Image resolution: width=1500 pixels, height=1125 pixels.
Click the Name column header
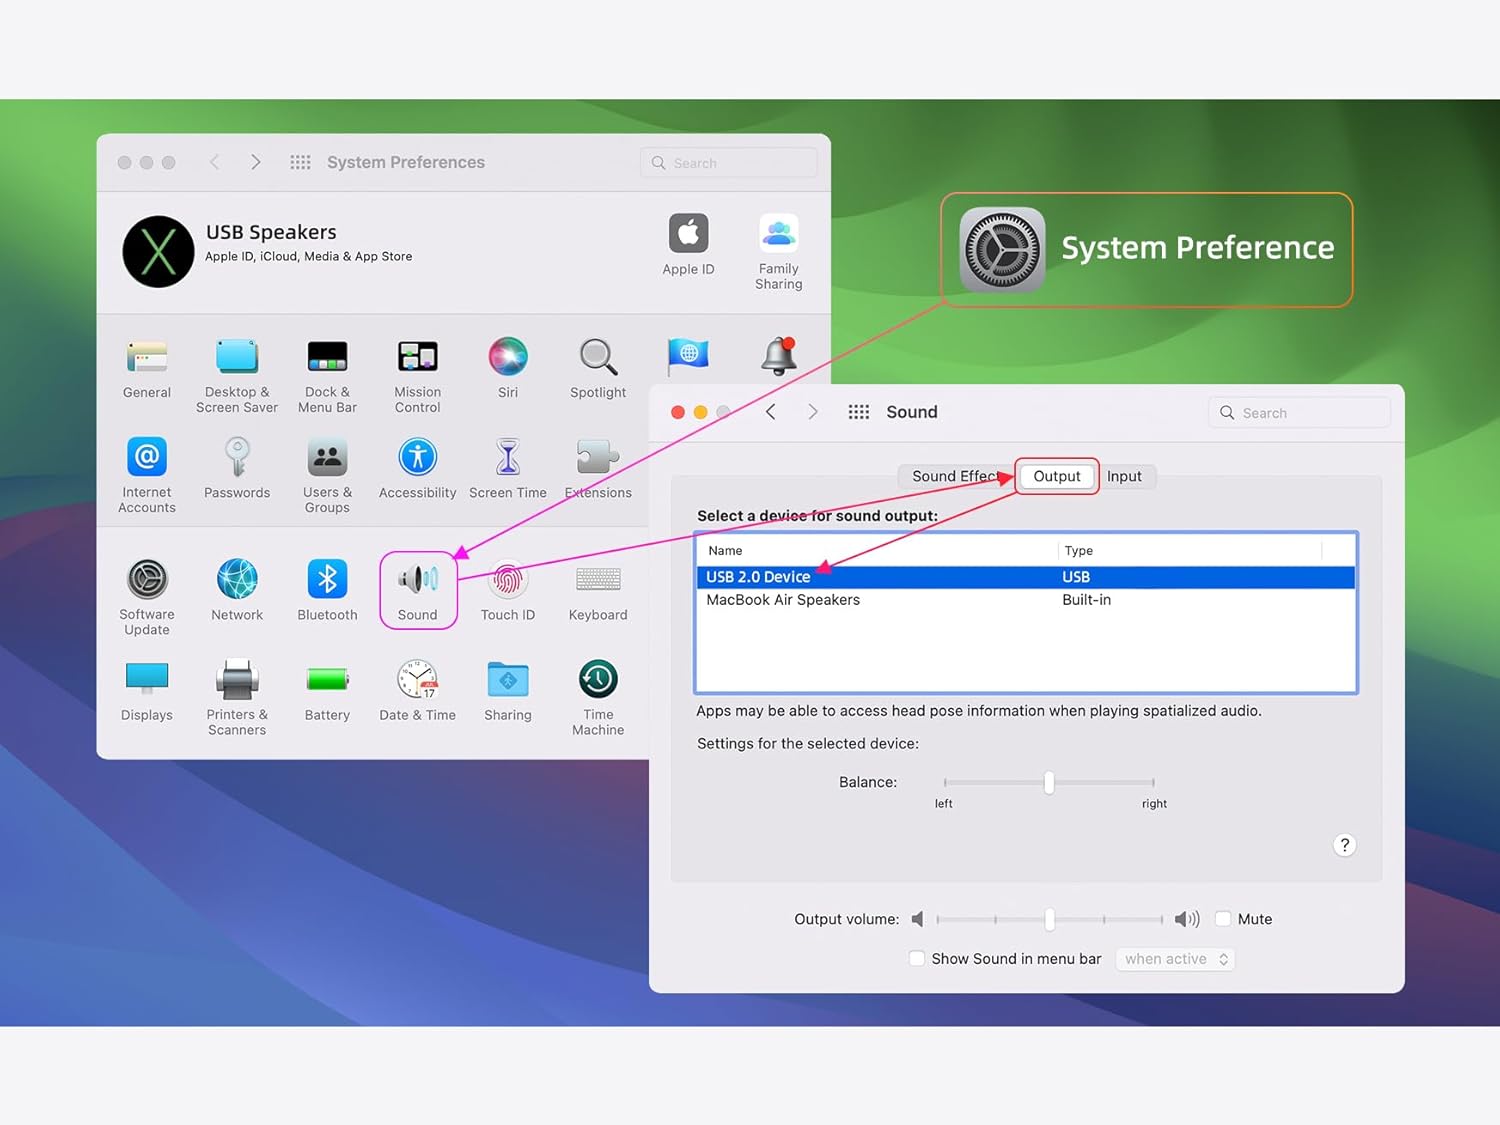(x=877, y=551)
